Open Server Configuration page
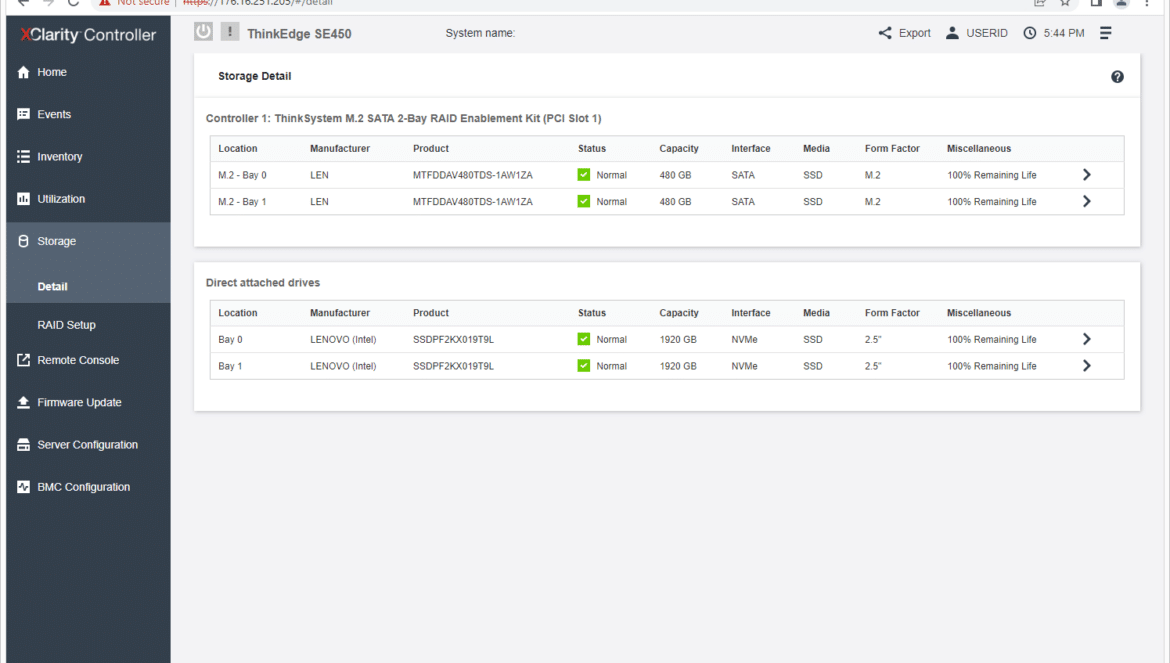1170x663 pixels. click(x=88, y=444)
